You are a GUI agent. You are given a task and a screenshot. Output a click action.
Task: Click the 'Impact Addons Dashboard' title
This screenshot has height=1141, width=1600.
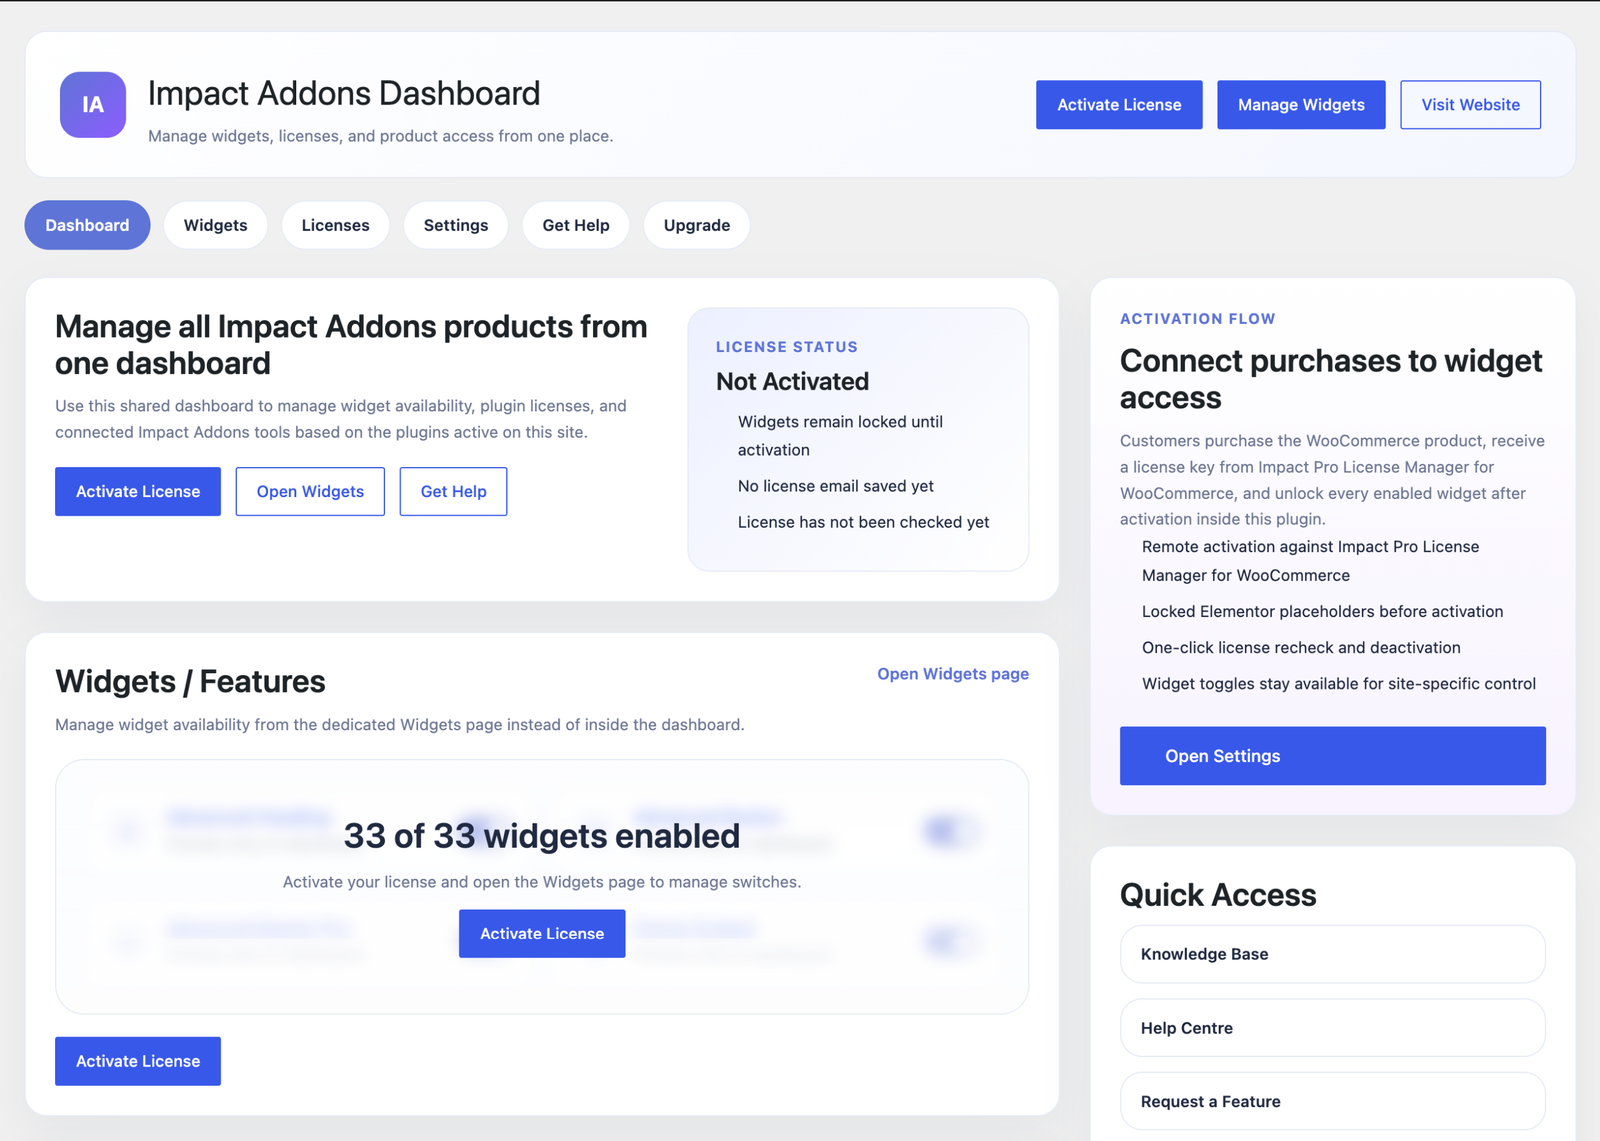pyautogui.click(x=344, y=93)
